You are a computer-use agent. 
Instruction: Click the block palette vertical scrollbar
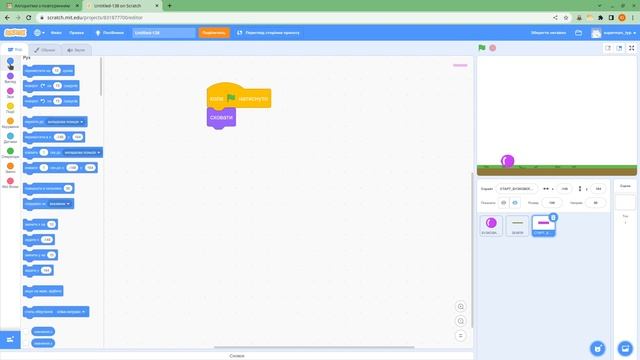101,77
